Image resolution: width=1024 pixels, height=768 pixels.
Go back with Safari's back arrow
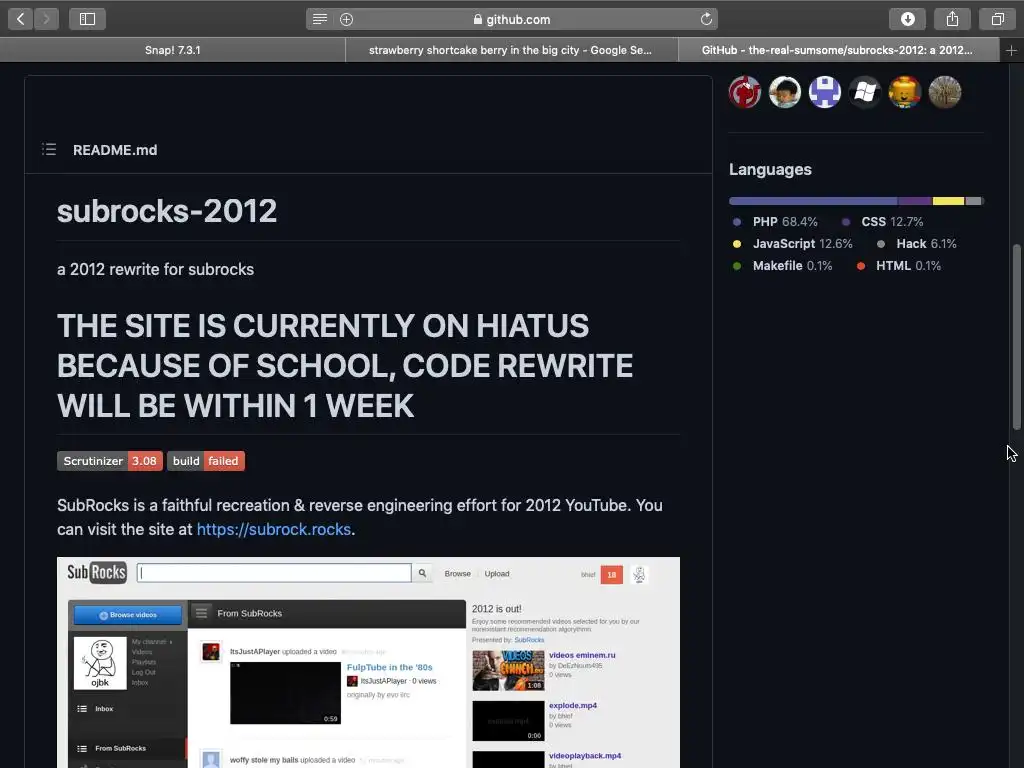point(20,19)
